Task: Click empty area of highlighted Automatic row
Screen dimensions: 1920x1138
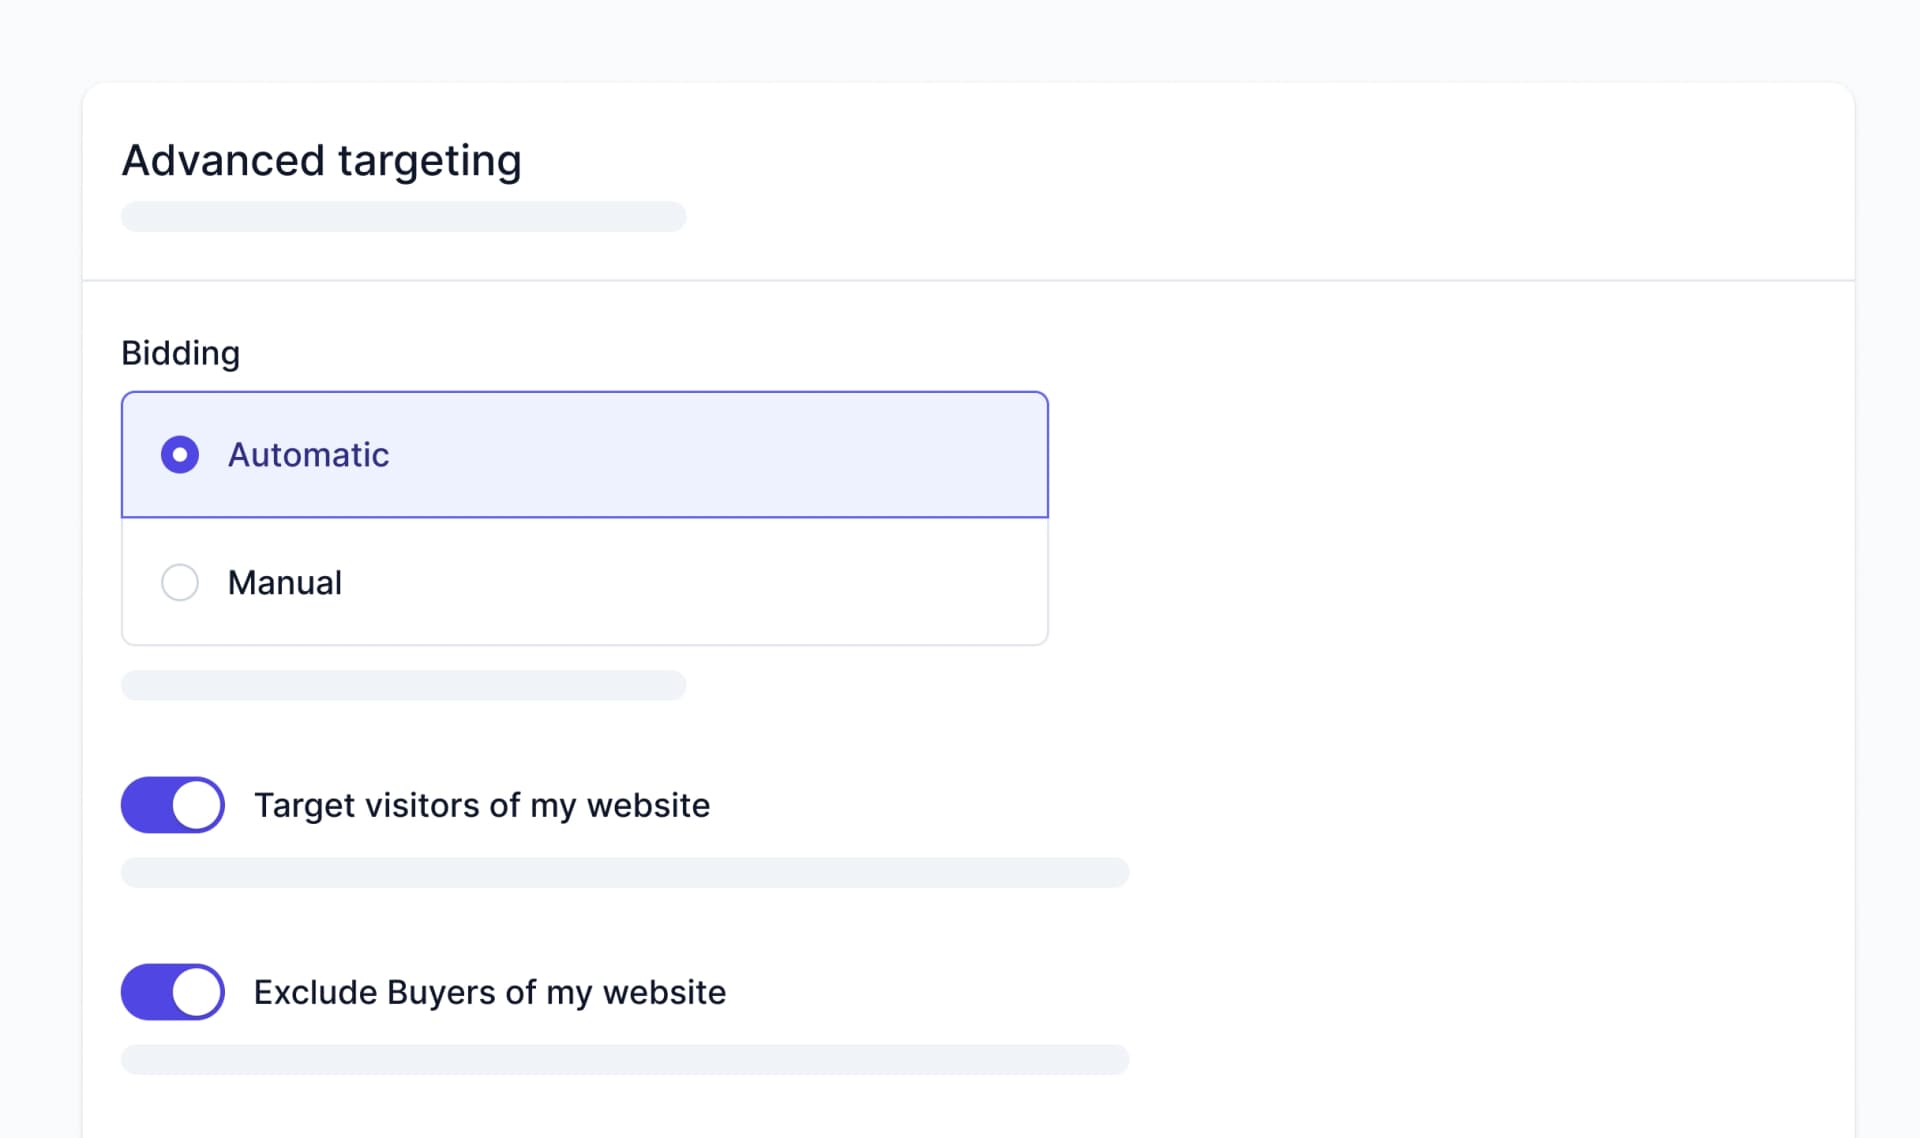Action: click(x=720, y=455)
